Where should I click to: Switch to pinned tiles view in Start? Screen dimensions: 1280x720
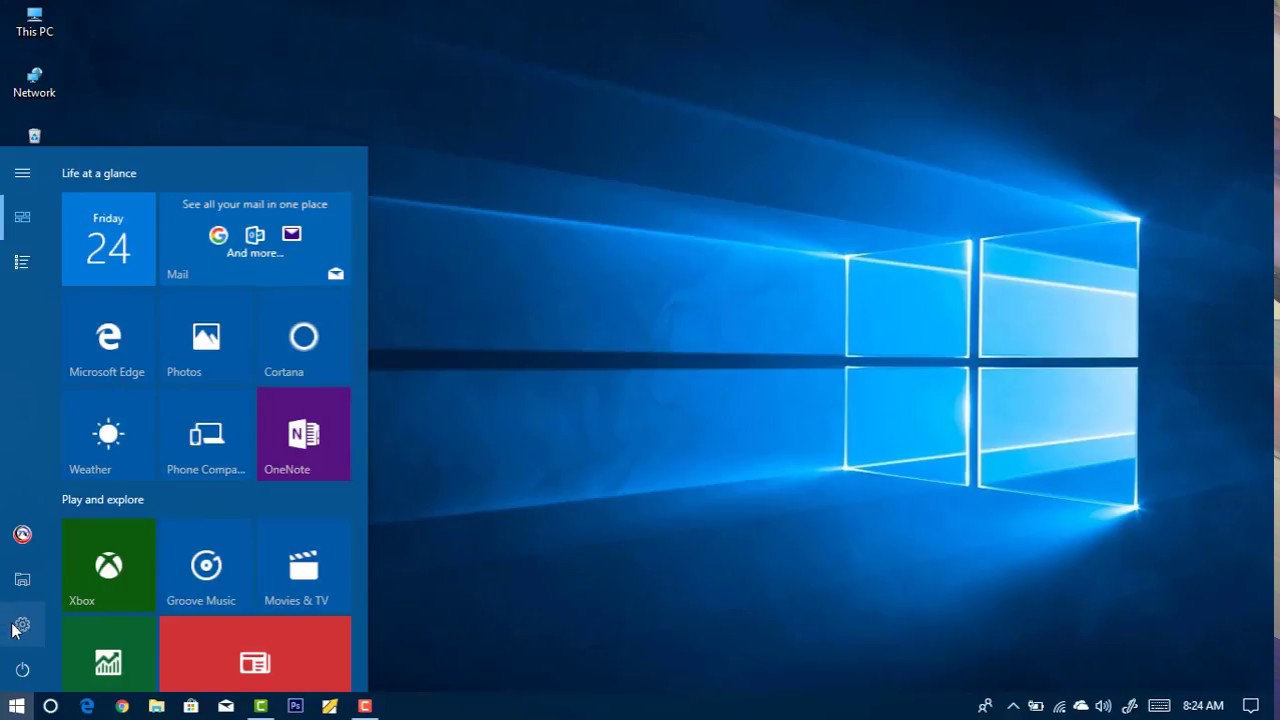pyautogui.click(x=22, y=217)
